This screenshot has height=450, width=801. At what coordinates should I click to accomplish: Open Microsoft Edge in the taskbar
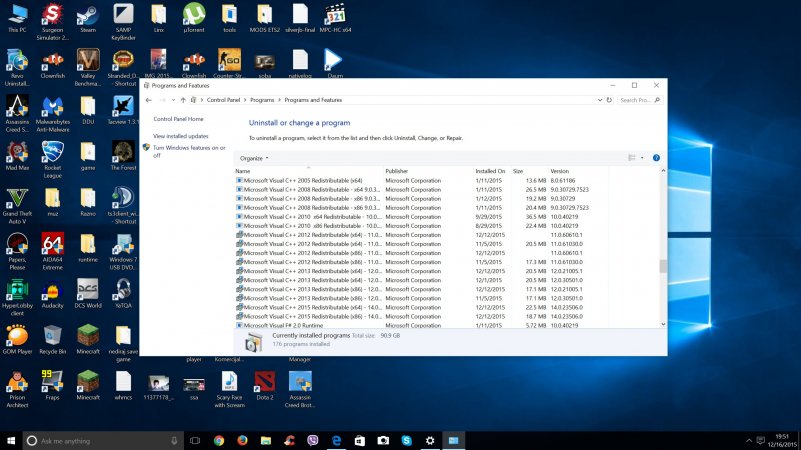[336, 440]
